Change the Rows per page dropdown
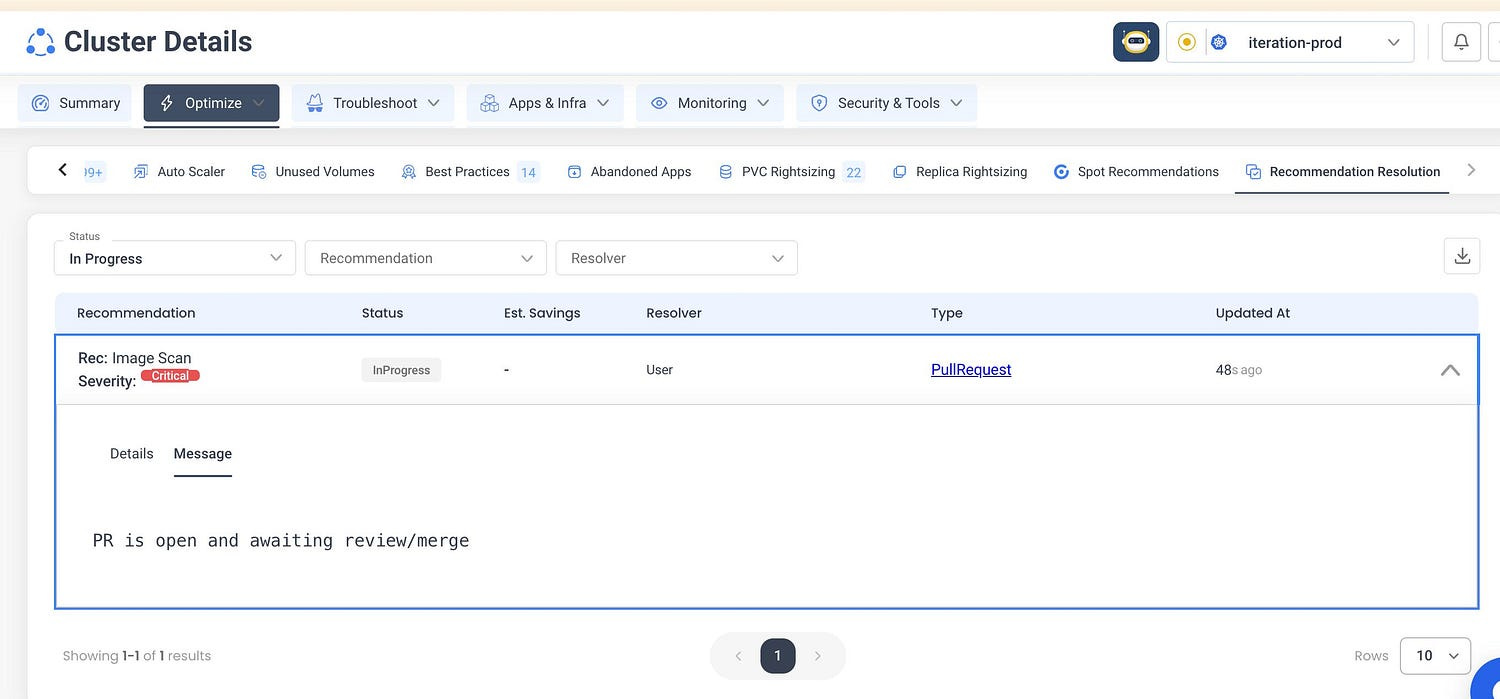Image resolution: width=1500 pixels, height=699 pixels. [1435, 656]
